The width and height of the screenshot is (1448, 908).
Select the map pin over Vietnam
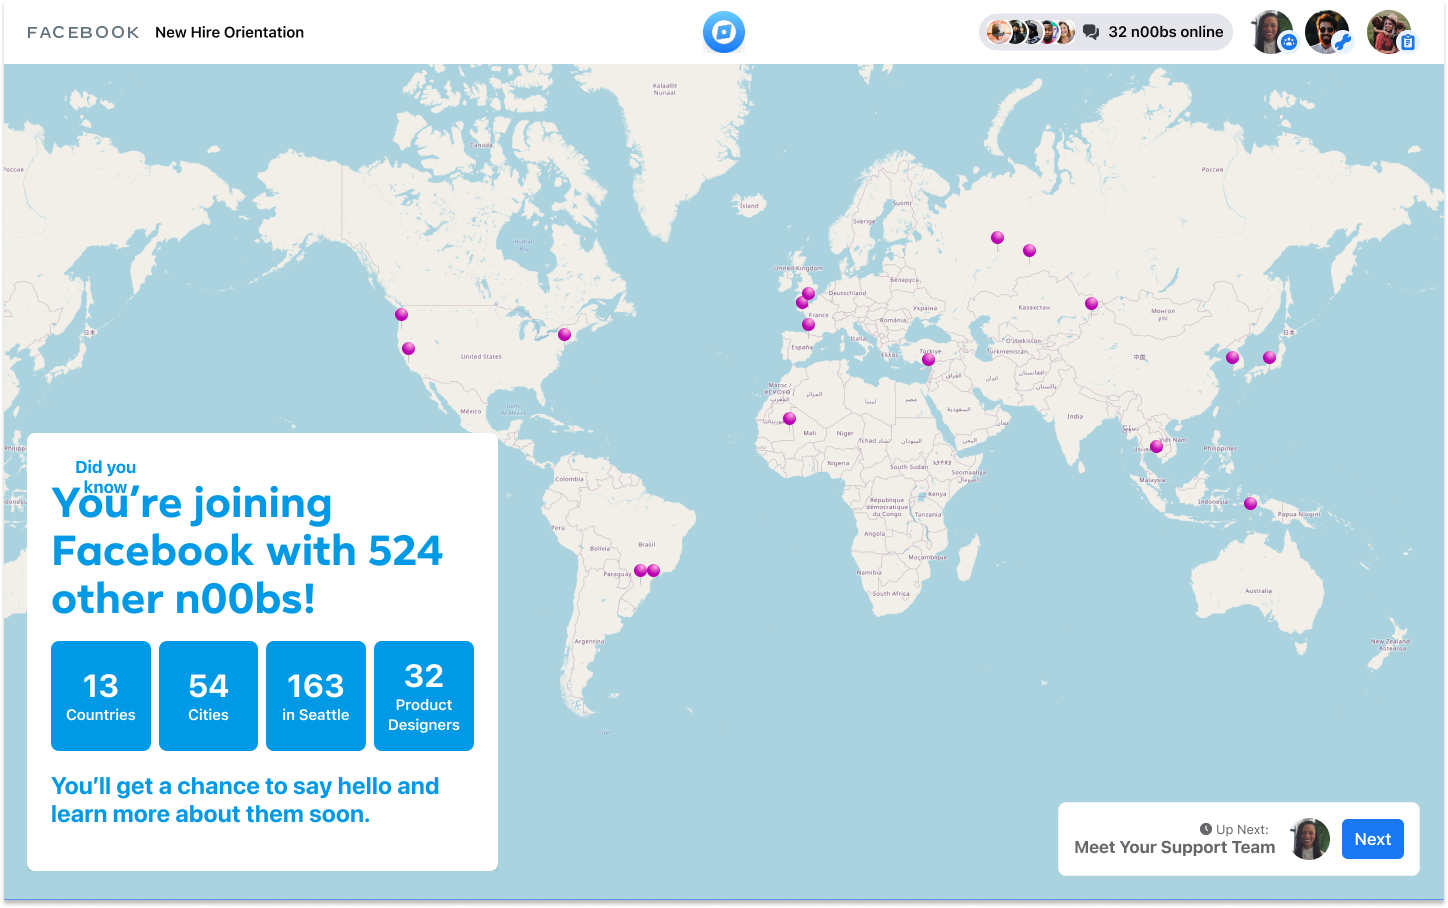tap(1156, 447)
